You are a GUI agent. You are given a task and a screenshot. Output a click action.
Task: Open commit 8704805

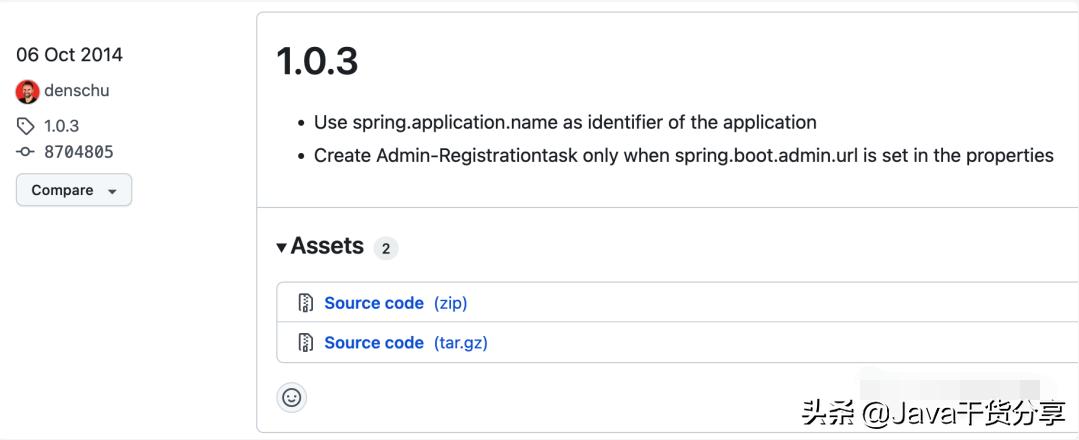coord(78,152)
